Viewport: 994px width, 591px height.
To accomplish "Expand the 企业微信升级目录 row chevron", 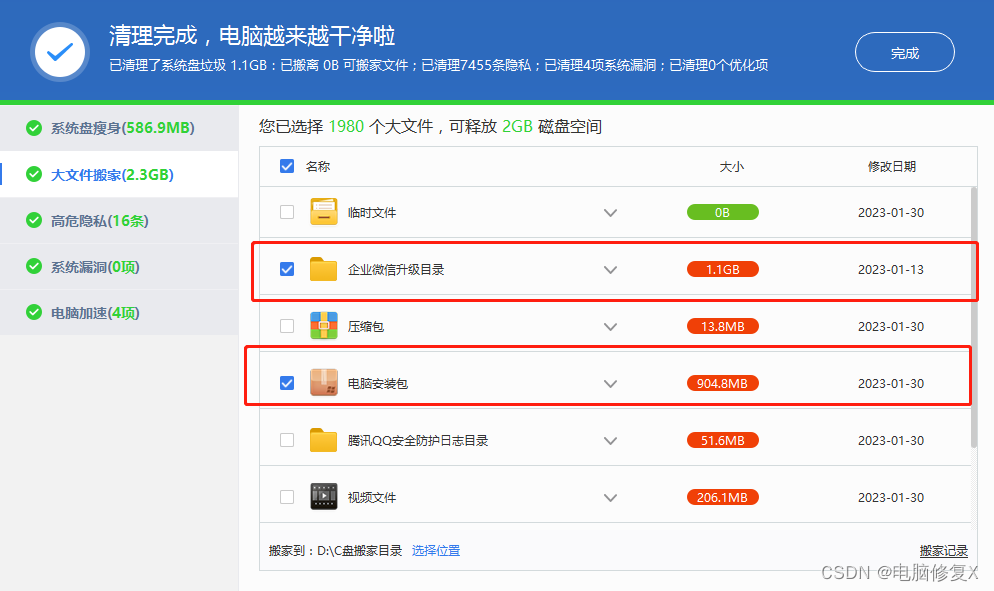I will tap(610, 270).
